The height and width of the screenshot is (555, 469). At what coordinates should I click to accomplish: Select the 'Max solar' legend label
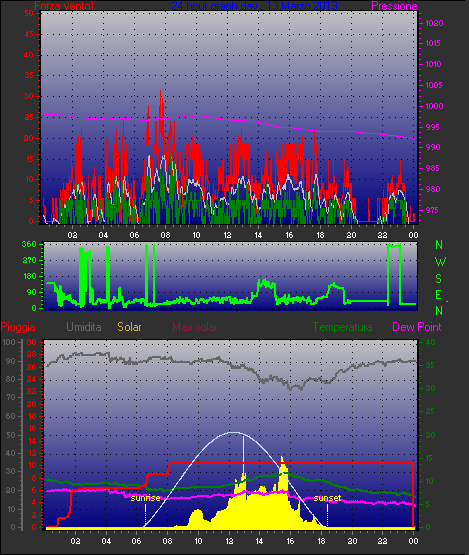click(195, 327)
